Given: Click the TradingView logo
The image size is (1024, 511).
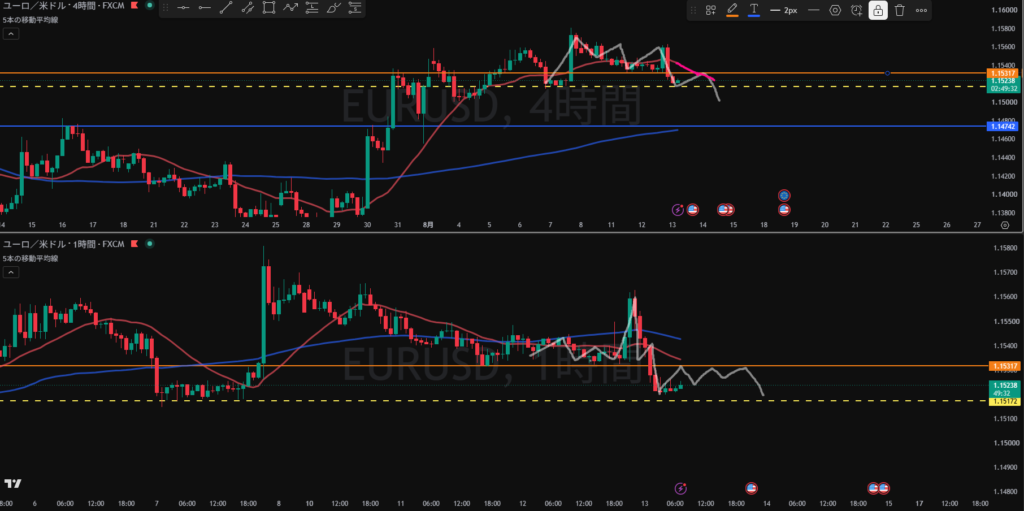Looking at the screenshot, I should click(12, 484).
